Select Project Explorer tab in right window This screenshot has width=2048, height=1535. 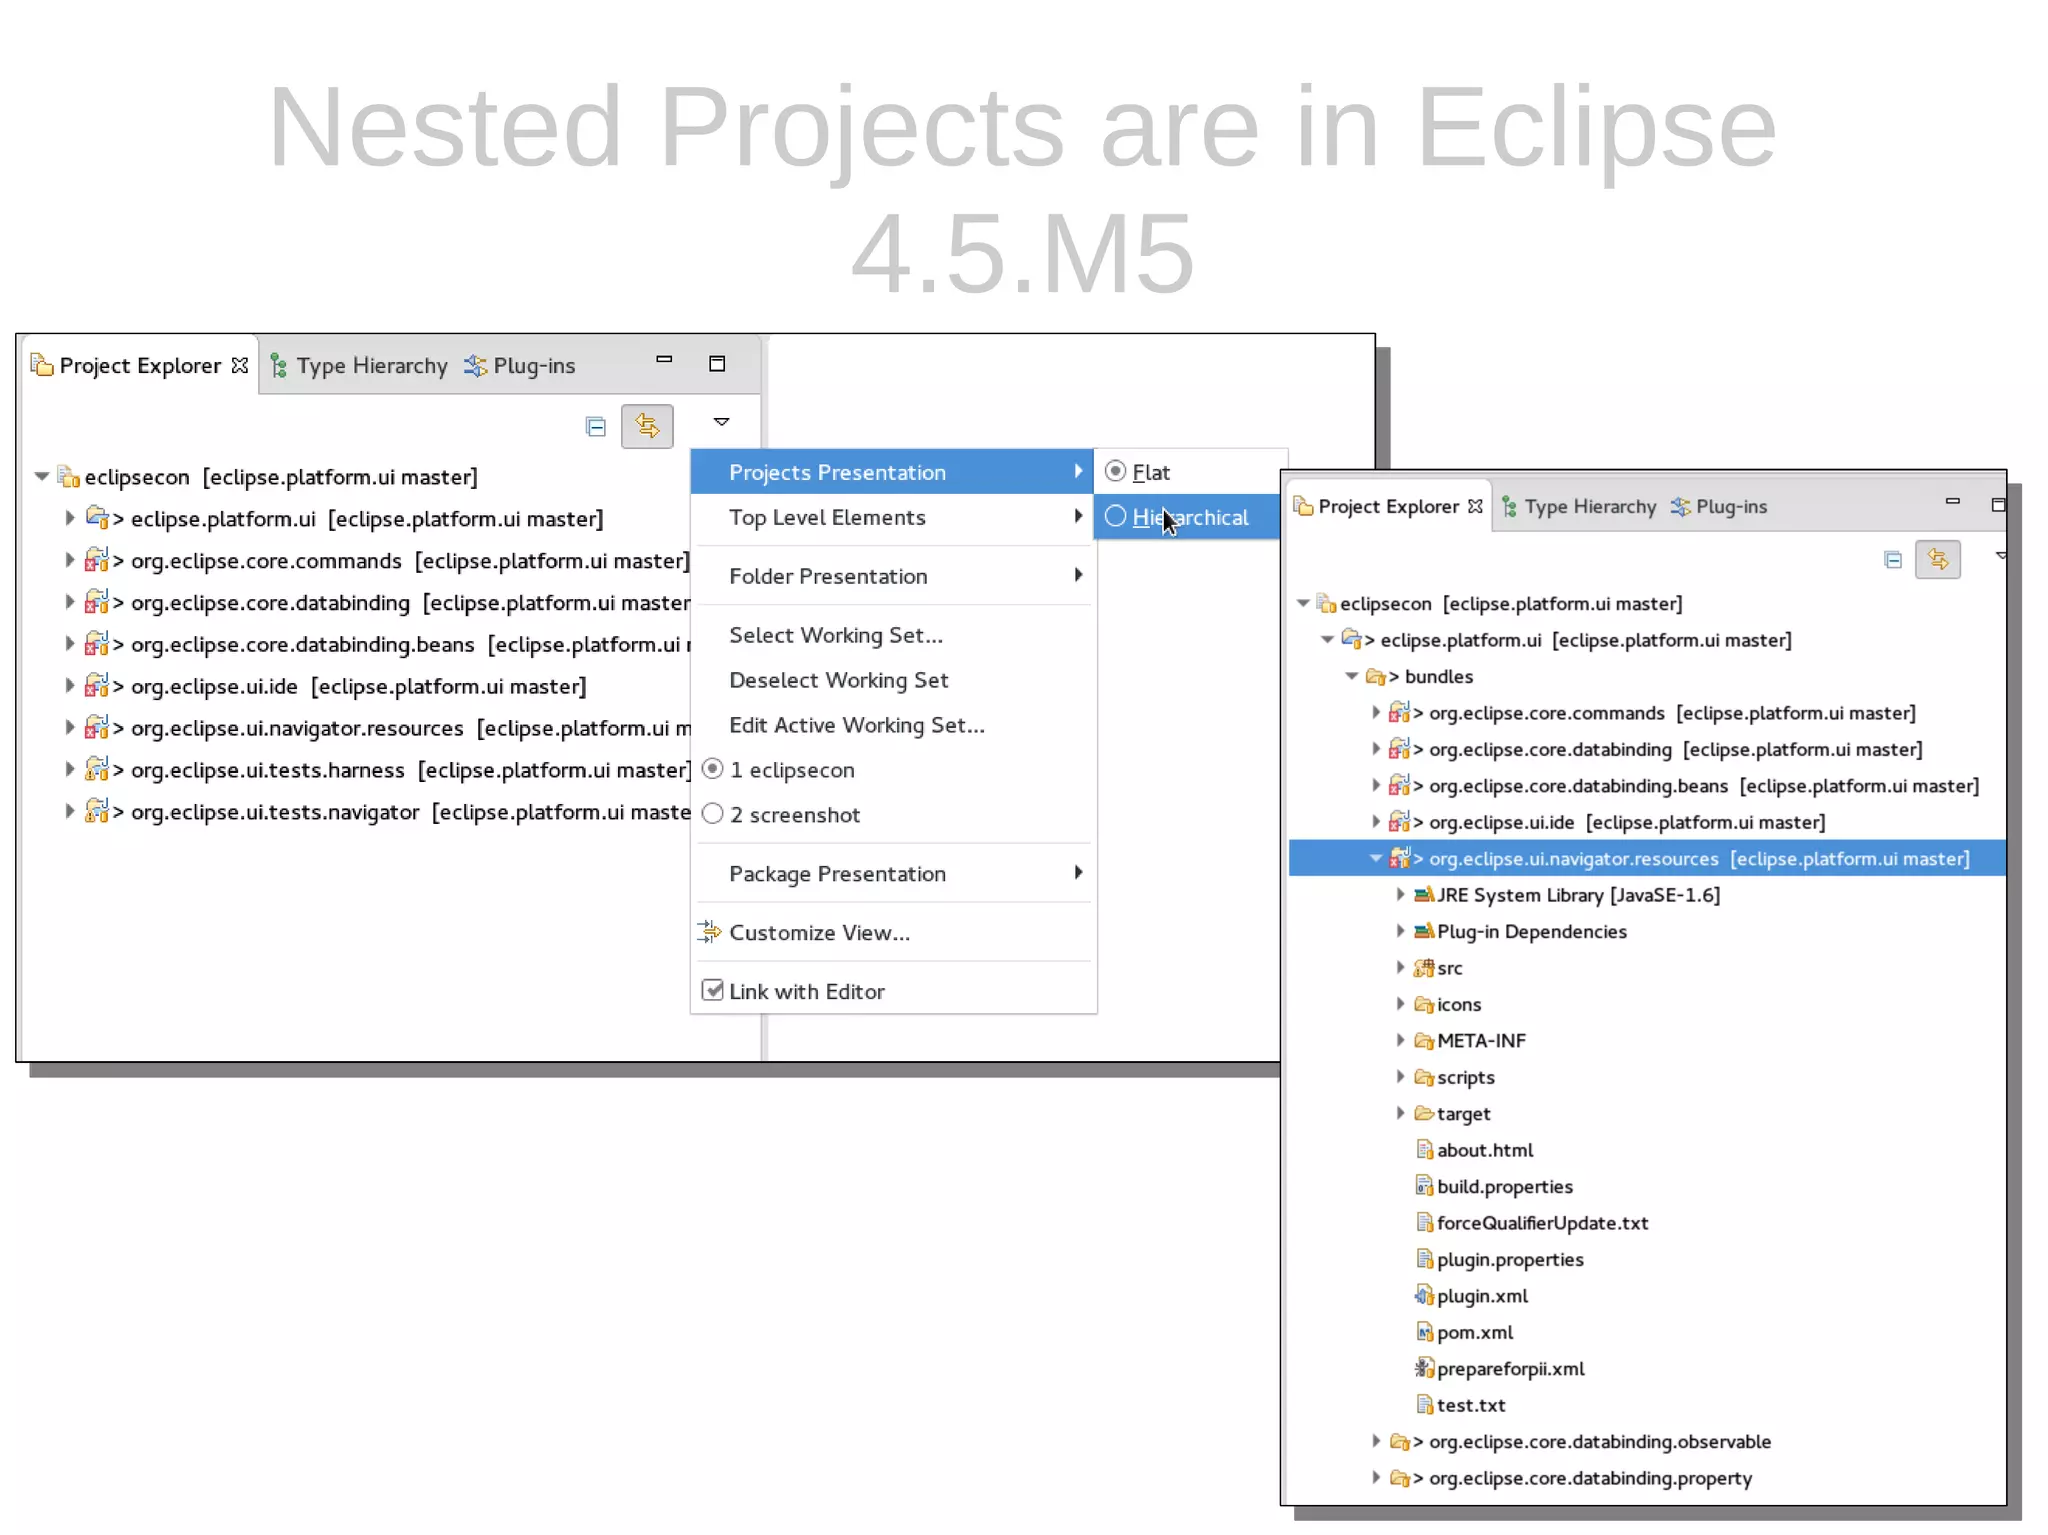pyautogui.click(x=1388, y=507)
